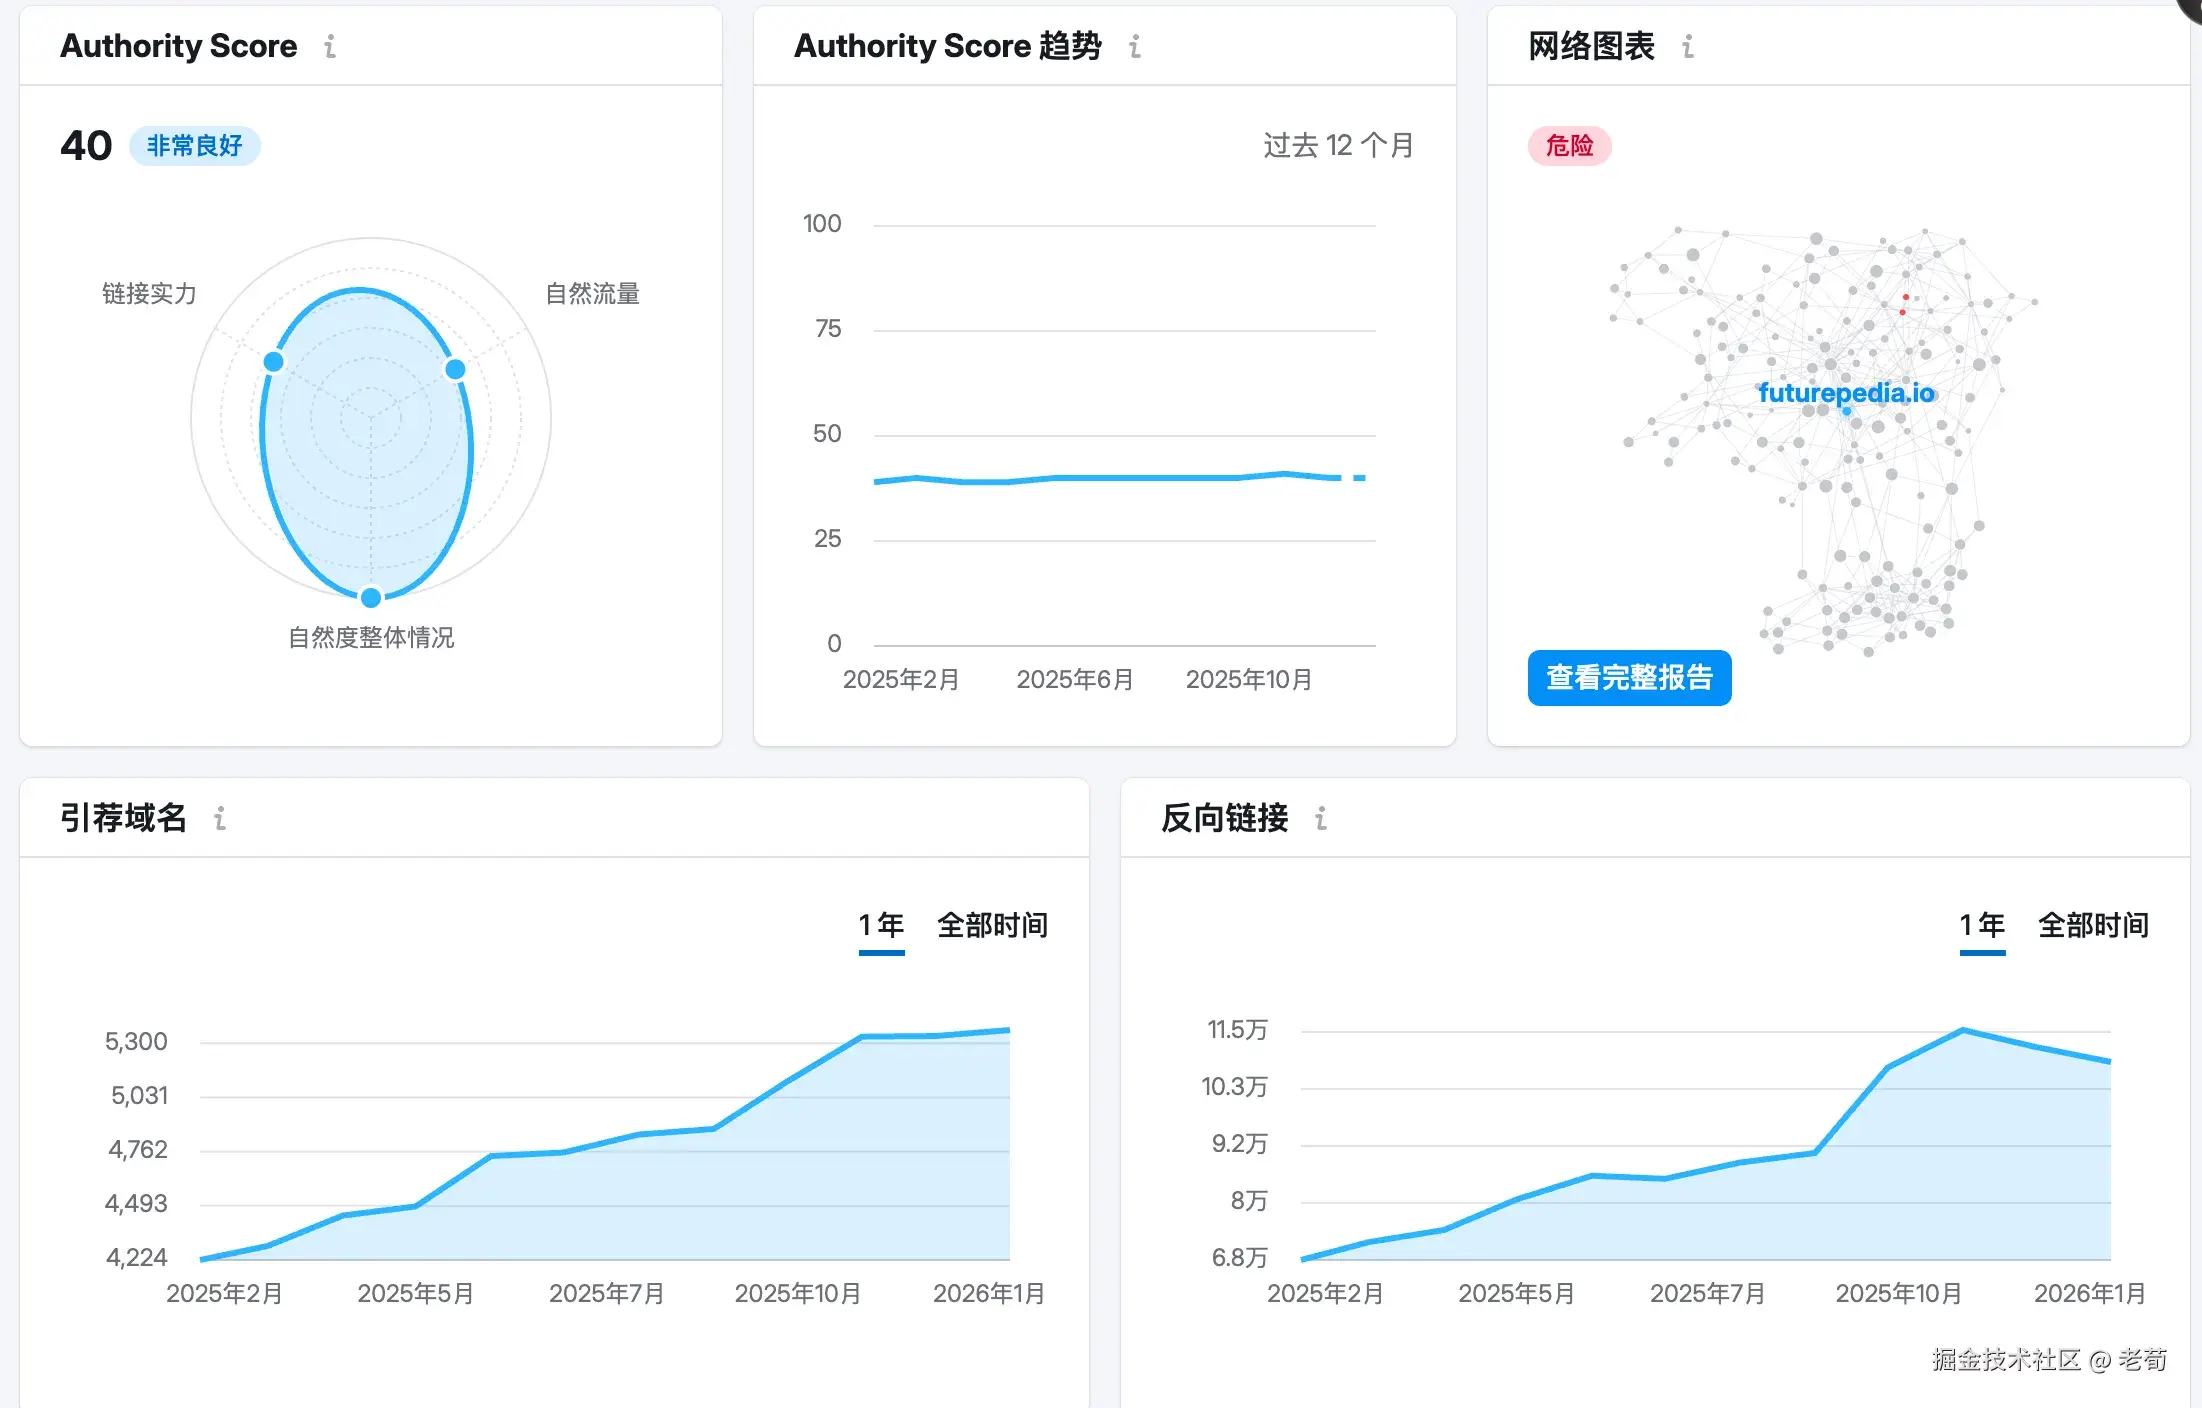This screenshot has width=2202, height=1408.
Task: Click the 自然度整体情况 point on radar chart
Action: (x=371, y=598)
